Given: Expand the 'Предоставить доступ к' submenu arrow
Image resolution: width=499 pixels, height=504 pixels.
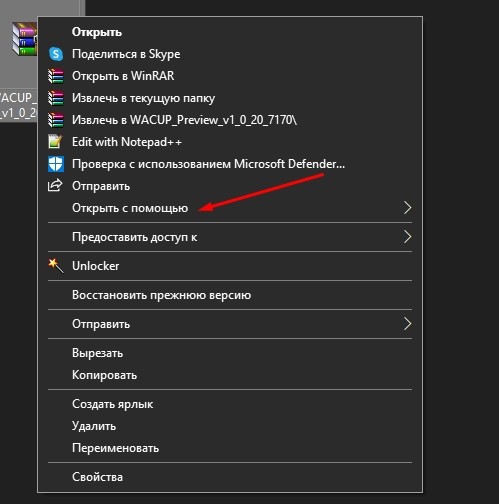Looking at the screenshot, I should coord(407,237).
